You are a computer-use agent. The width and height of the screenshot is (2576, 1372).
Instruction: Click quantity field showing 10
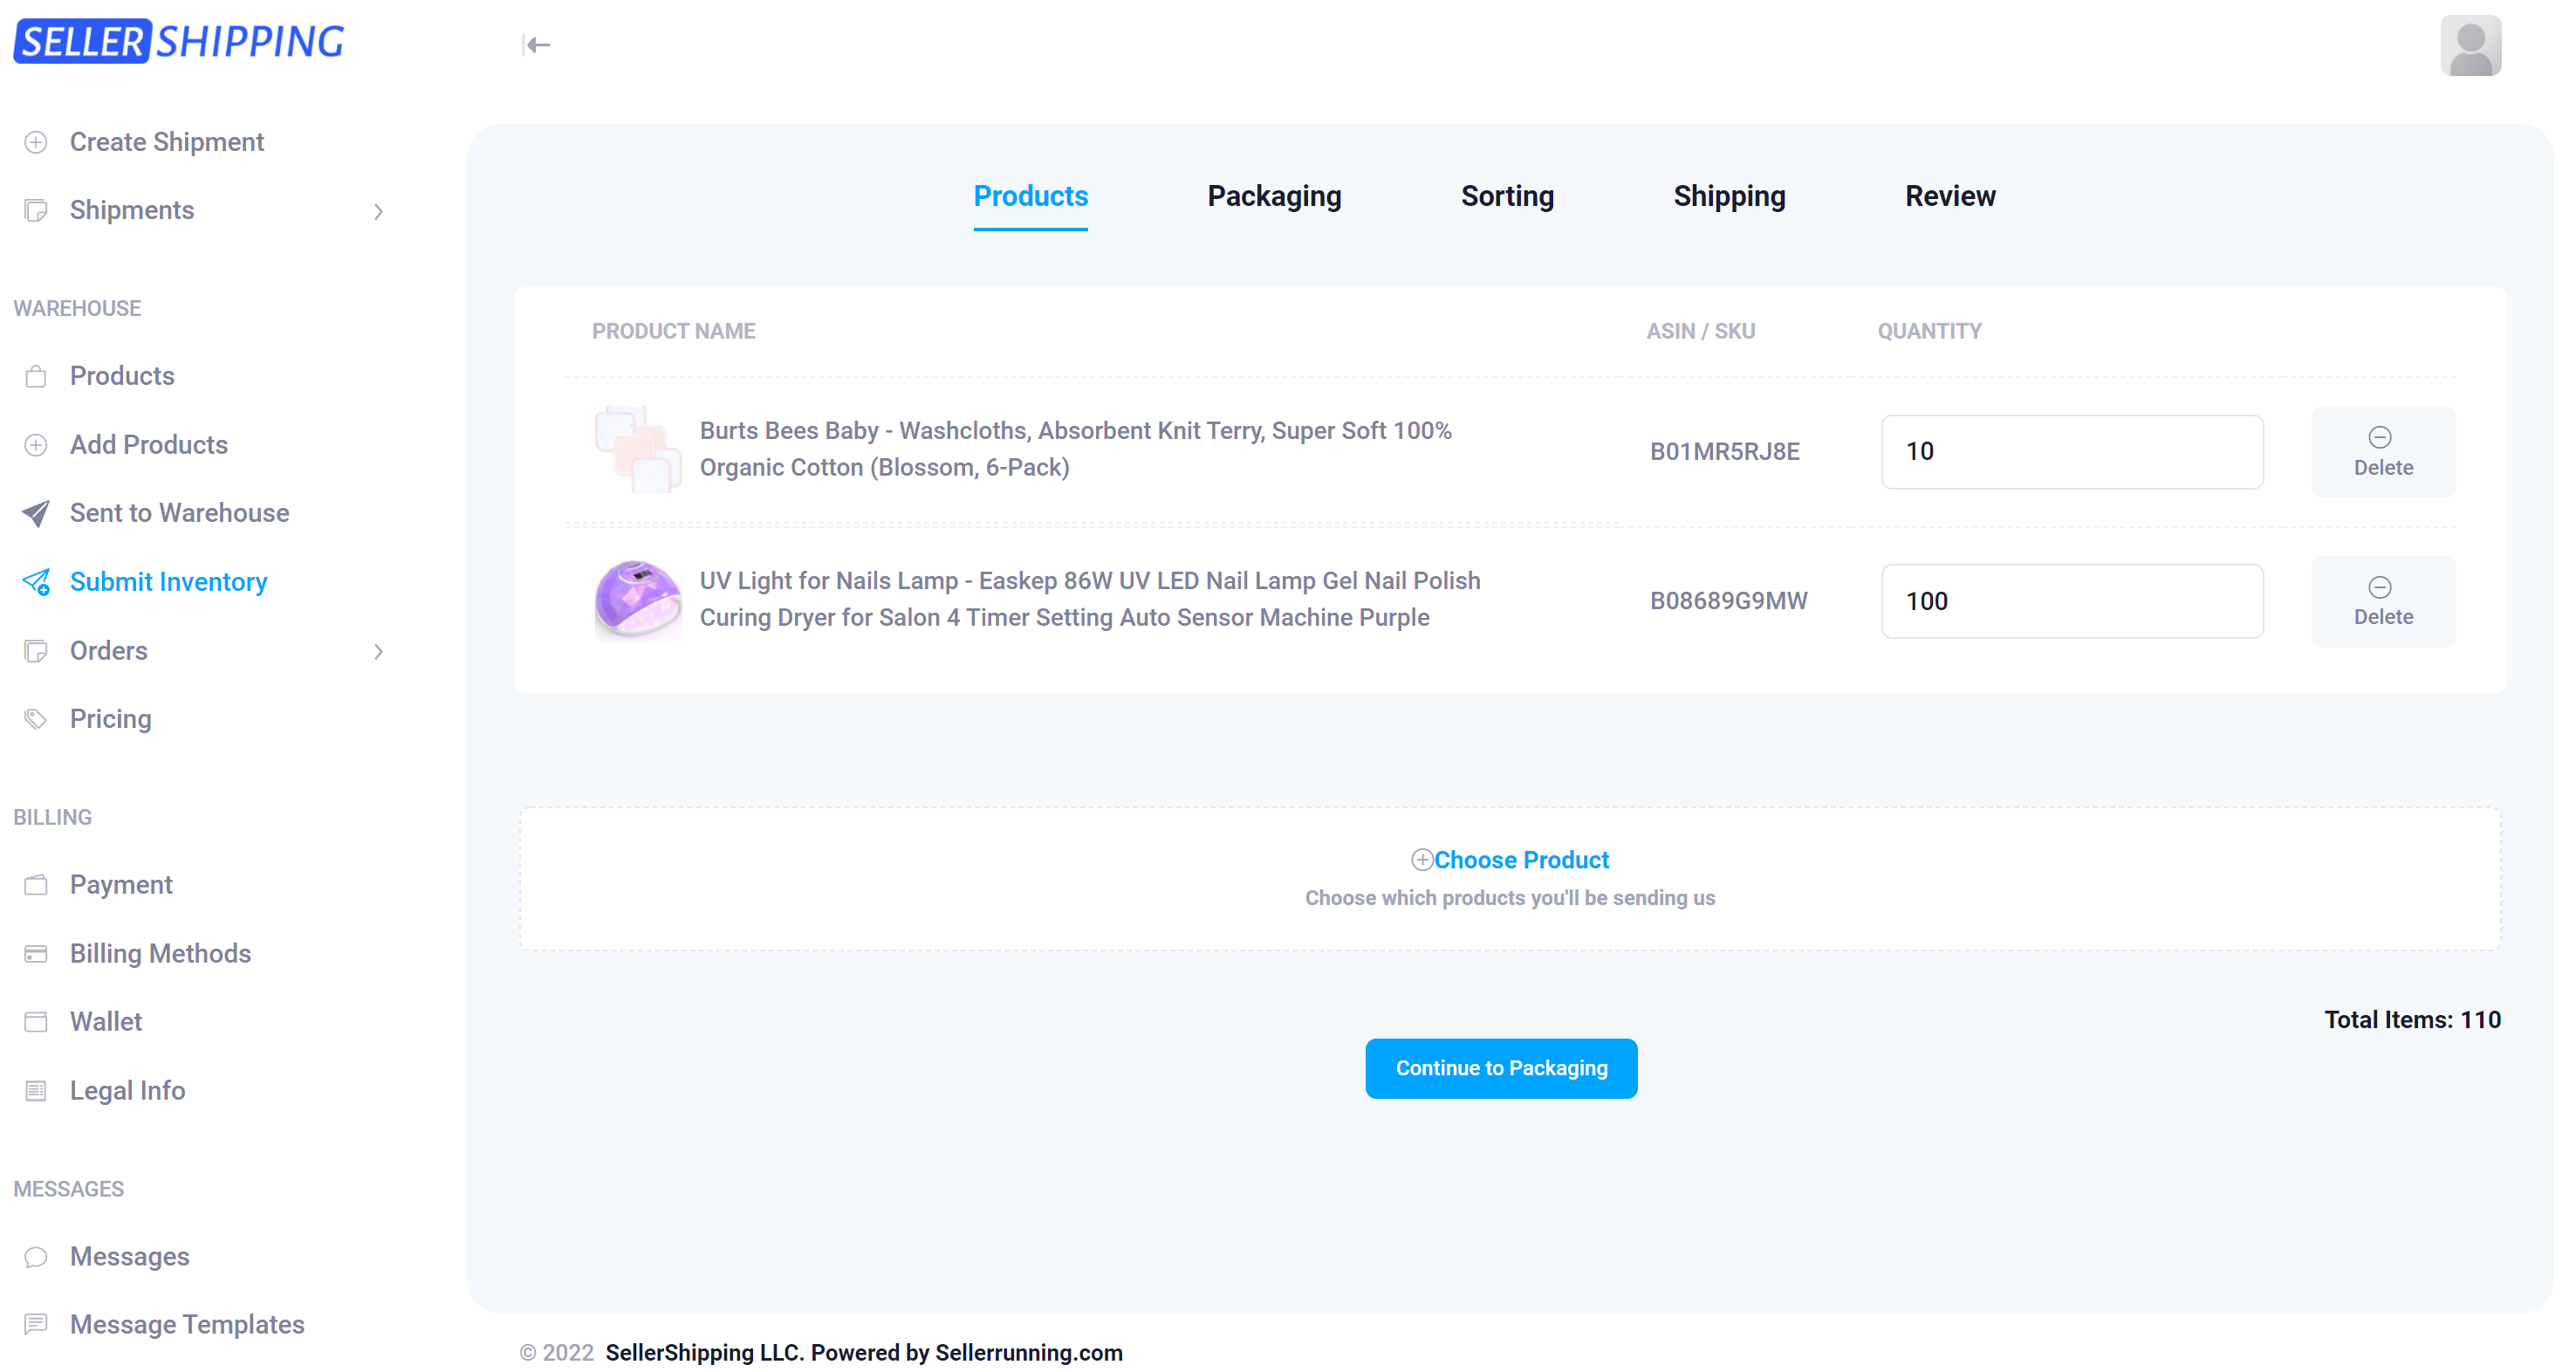[x=2072, y=452]
